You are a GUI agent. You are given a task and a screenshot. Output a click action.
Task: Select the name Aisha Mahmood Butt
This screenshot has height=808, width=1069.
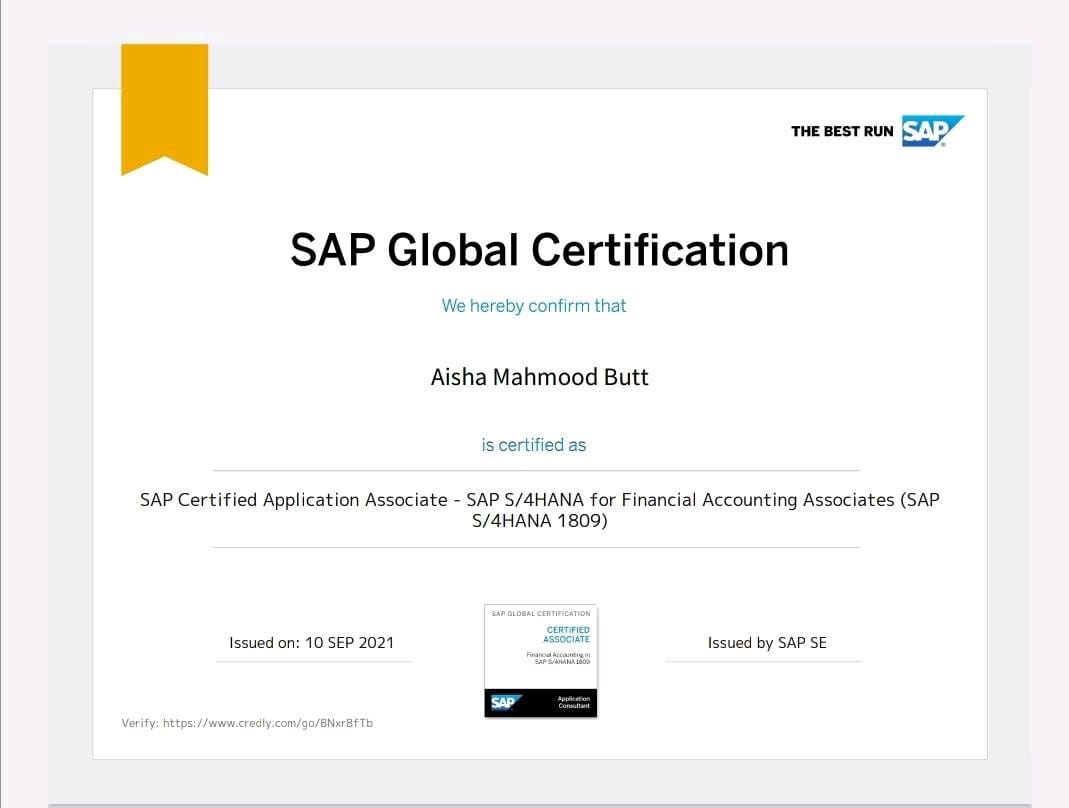[x=539, y=378]
